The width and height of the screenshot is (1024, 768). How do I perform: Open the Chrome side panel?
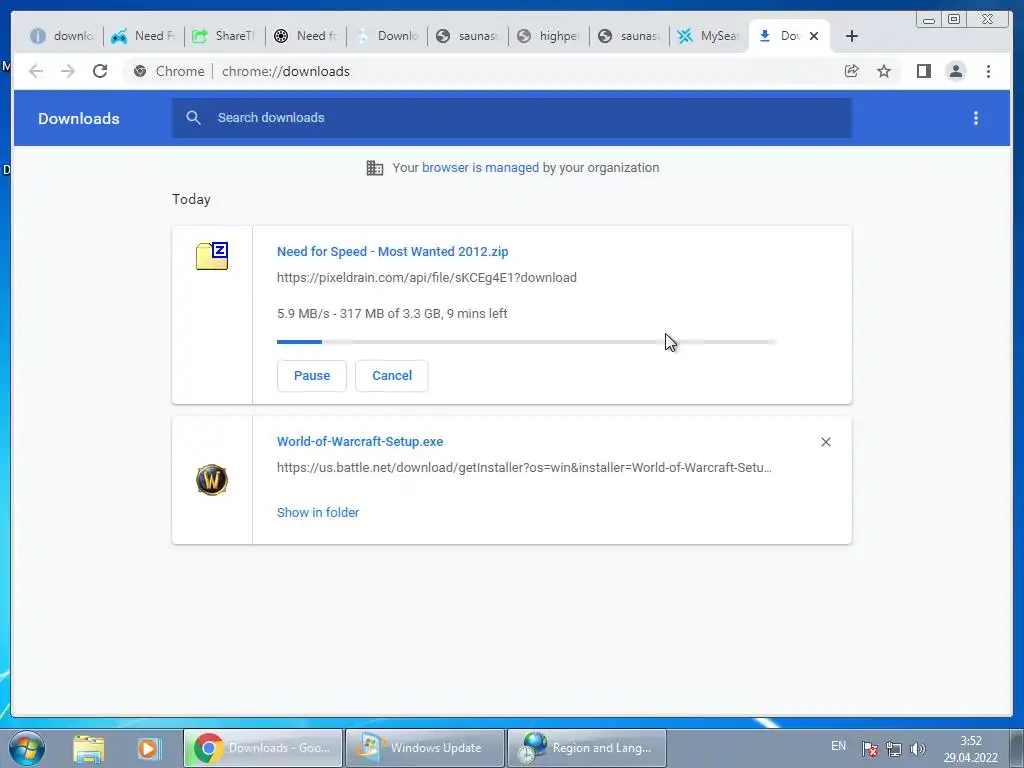click(x=923, y=71)
